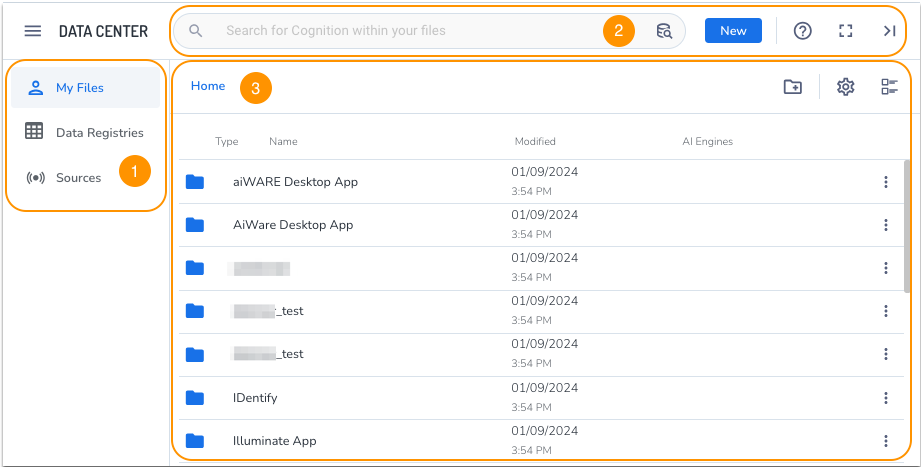The image size is (921, 467).
Task: Open the help question mark icon
Action: point(802,31)
